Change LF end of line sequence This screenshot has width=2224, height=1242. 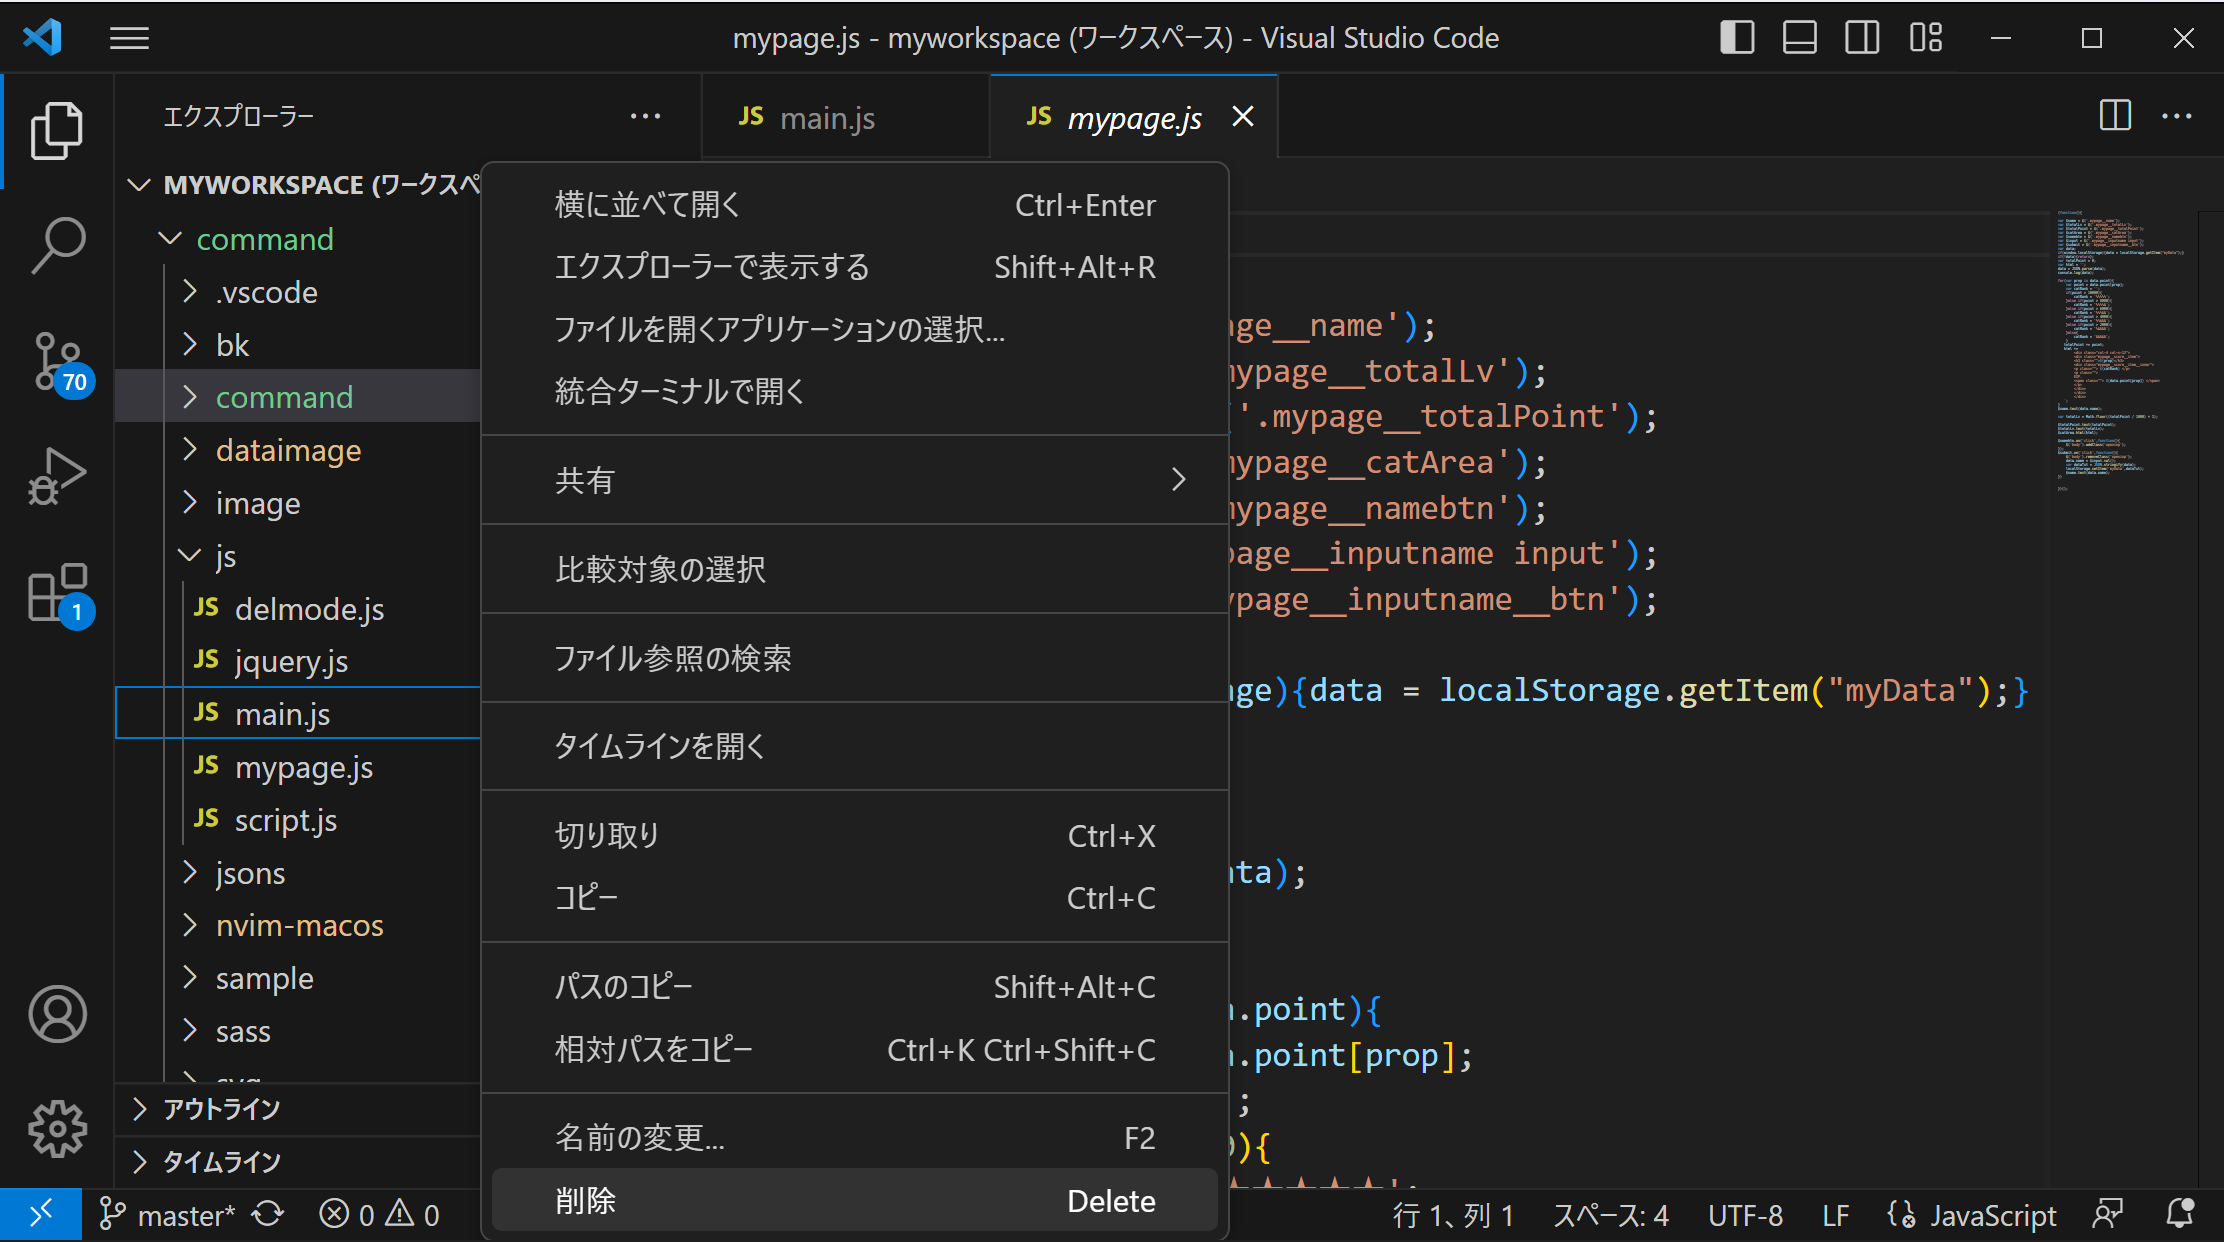[x=1835, y=1215]
